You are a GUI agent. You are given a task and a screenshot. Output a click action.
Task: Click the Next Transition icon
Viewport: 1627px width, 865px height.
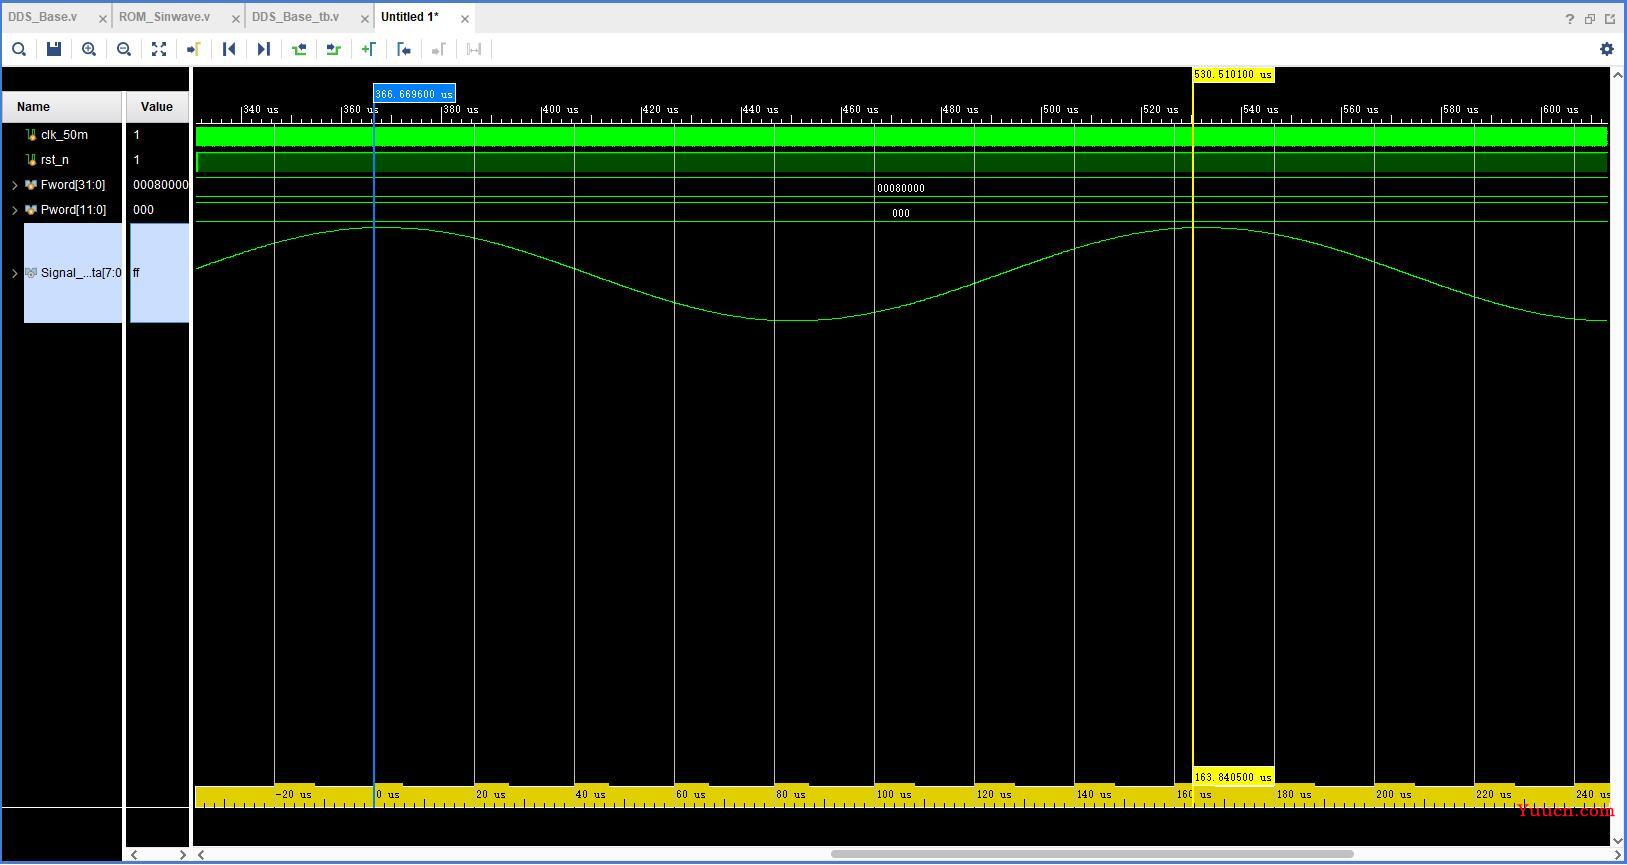coord(334,49)
